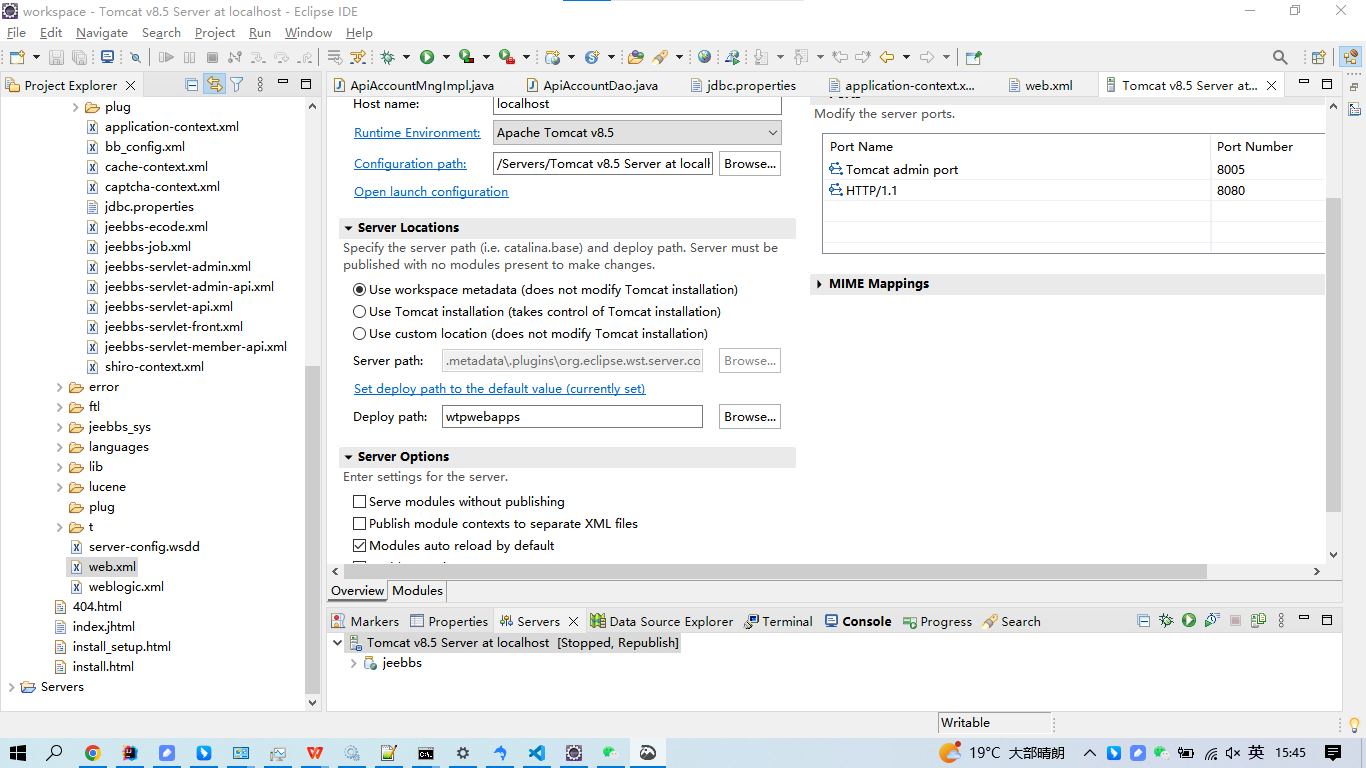Screen dimensions: 1366x768
Task: Open the Window menu
Action: tap(308, 32)
